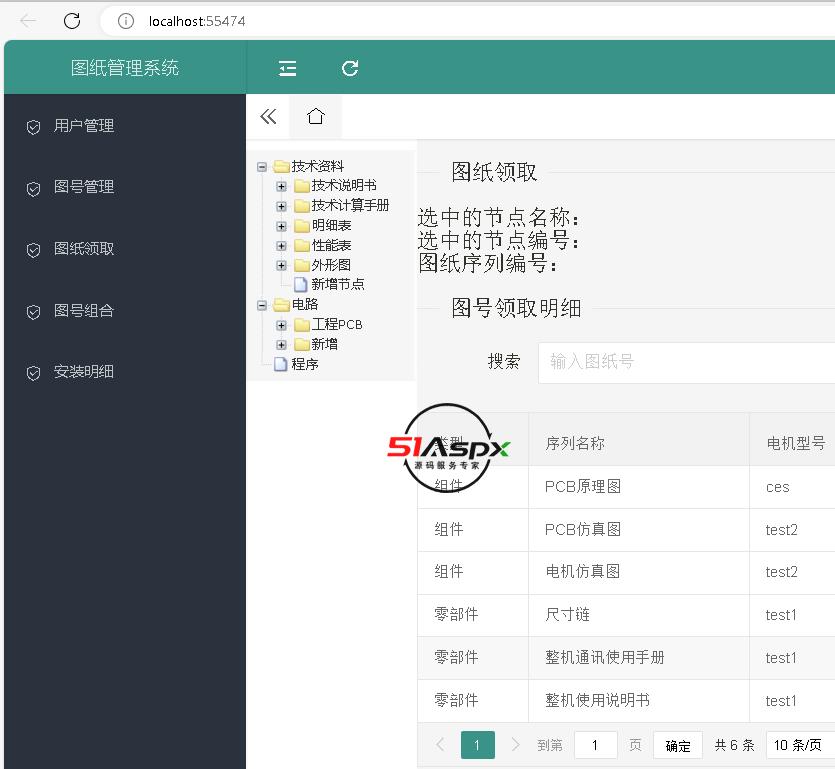The image size is (835, 769).
Task: Select the 程序 tree label
Action: tap(305, 364)
